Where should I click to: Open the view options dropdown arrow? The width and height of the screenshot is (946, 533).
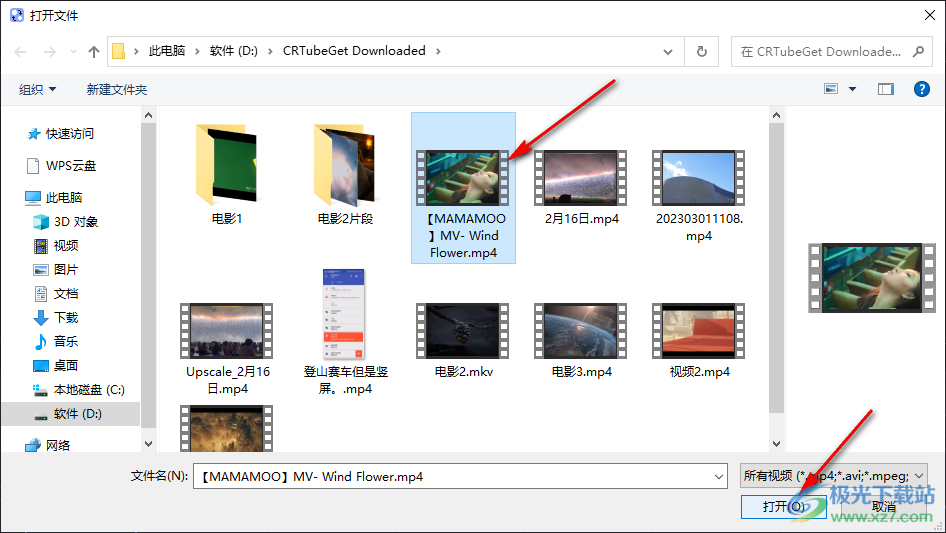pyautogui.click(x=852, y=89)
